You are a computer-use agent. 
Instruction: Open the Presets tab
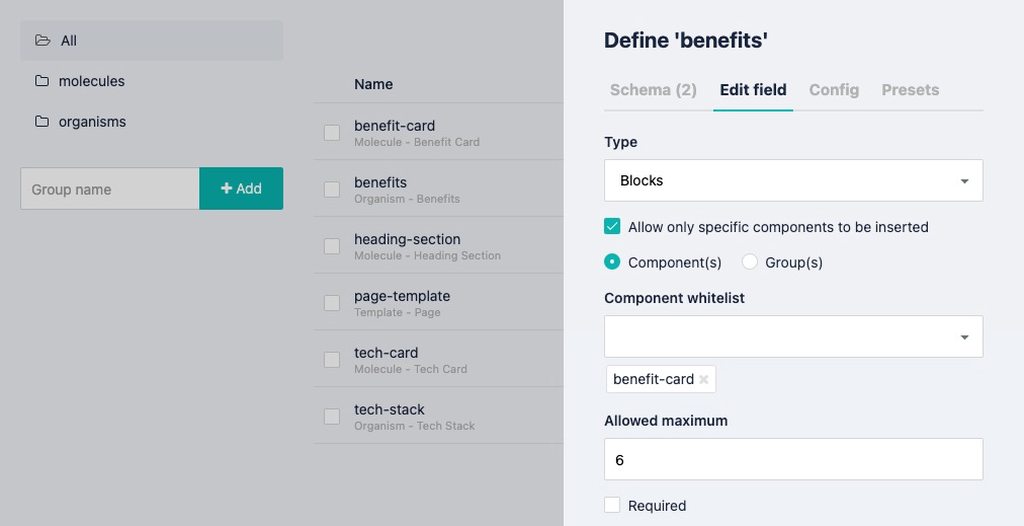910,90
